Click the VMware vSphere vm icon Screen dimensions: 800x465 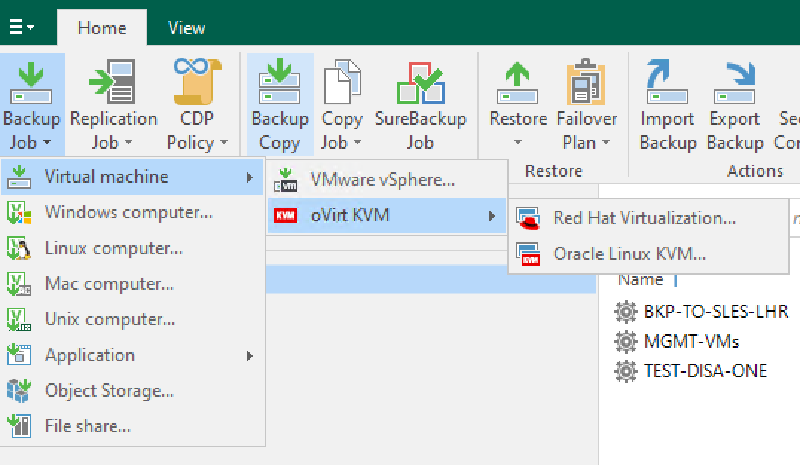pyautogui.click(x=286, y=180)
